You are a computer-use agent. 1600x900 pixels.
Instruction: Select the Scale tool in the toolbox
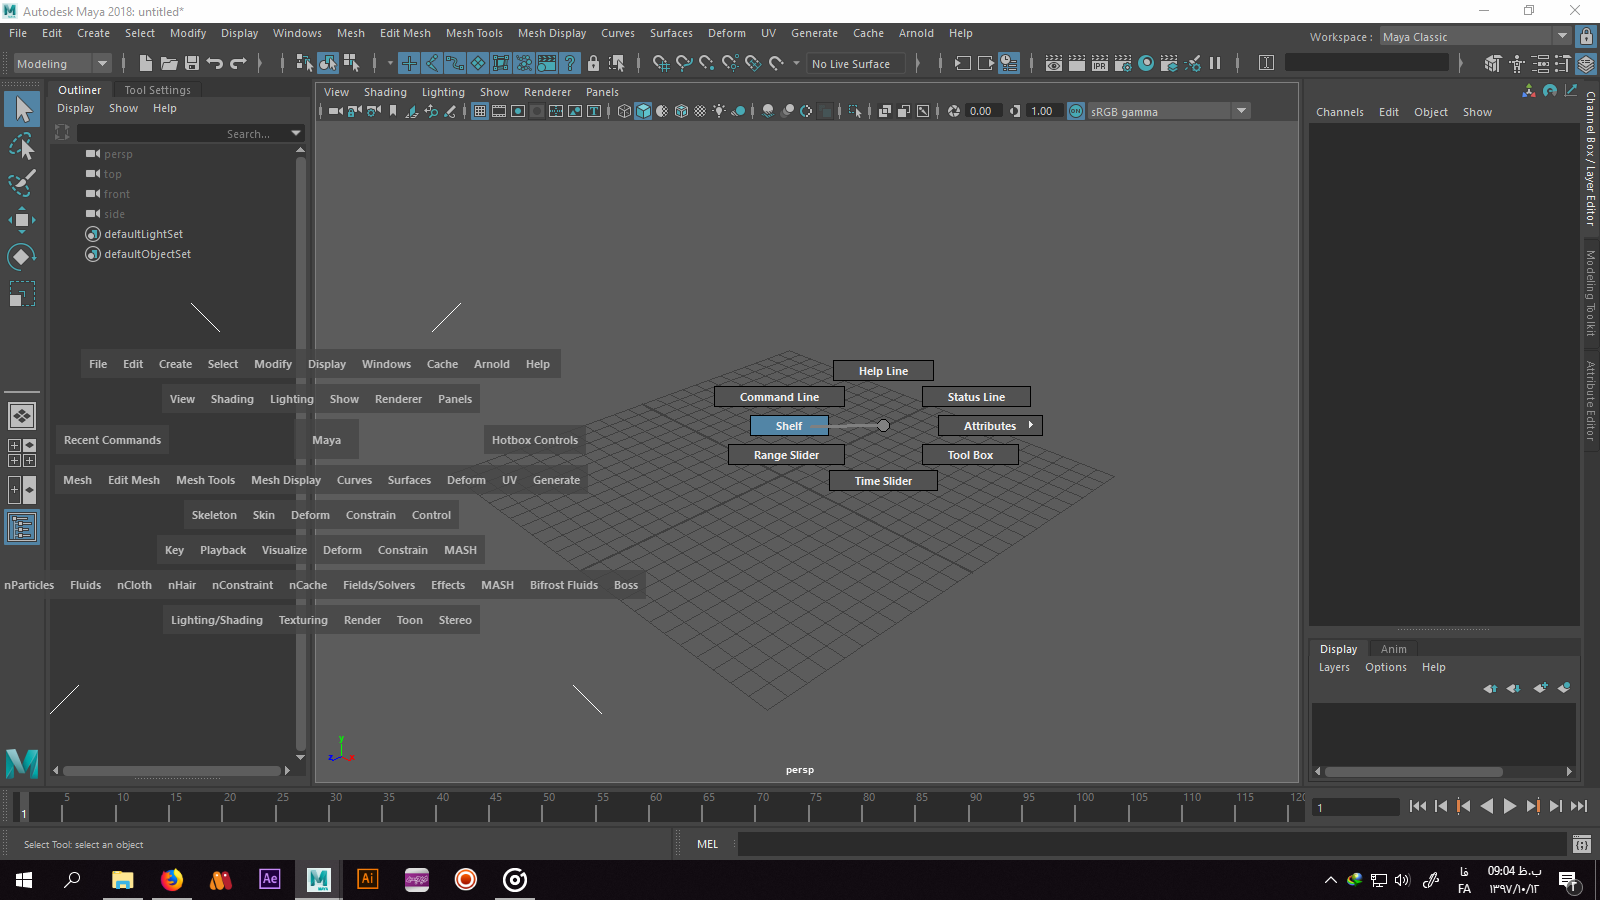pyautogui.click(x=22, y=294)
